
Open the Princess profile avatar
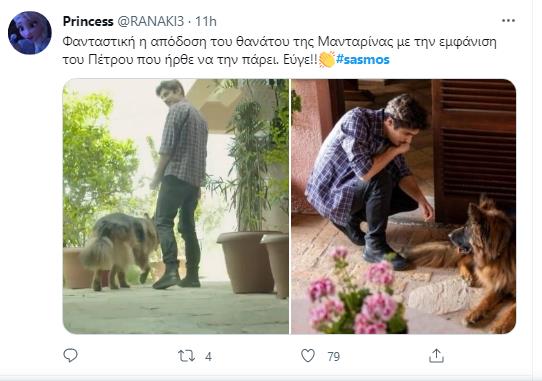(30, 33)
